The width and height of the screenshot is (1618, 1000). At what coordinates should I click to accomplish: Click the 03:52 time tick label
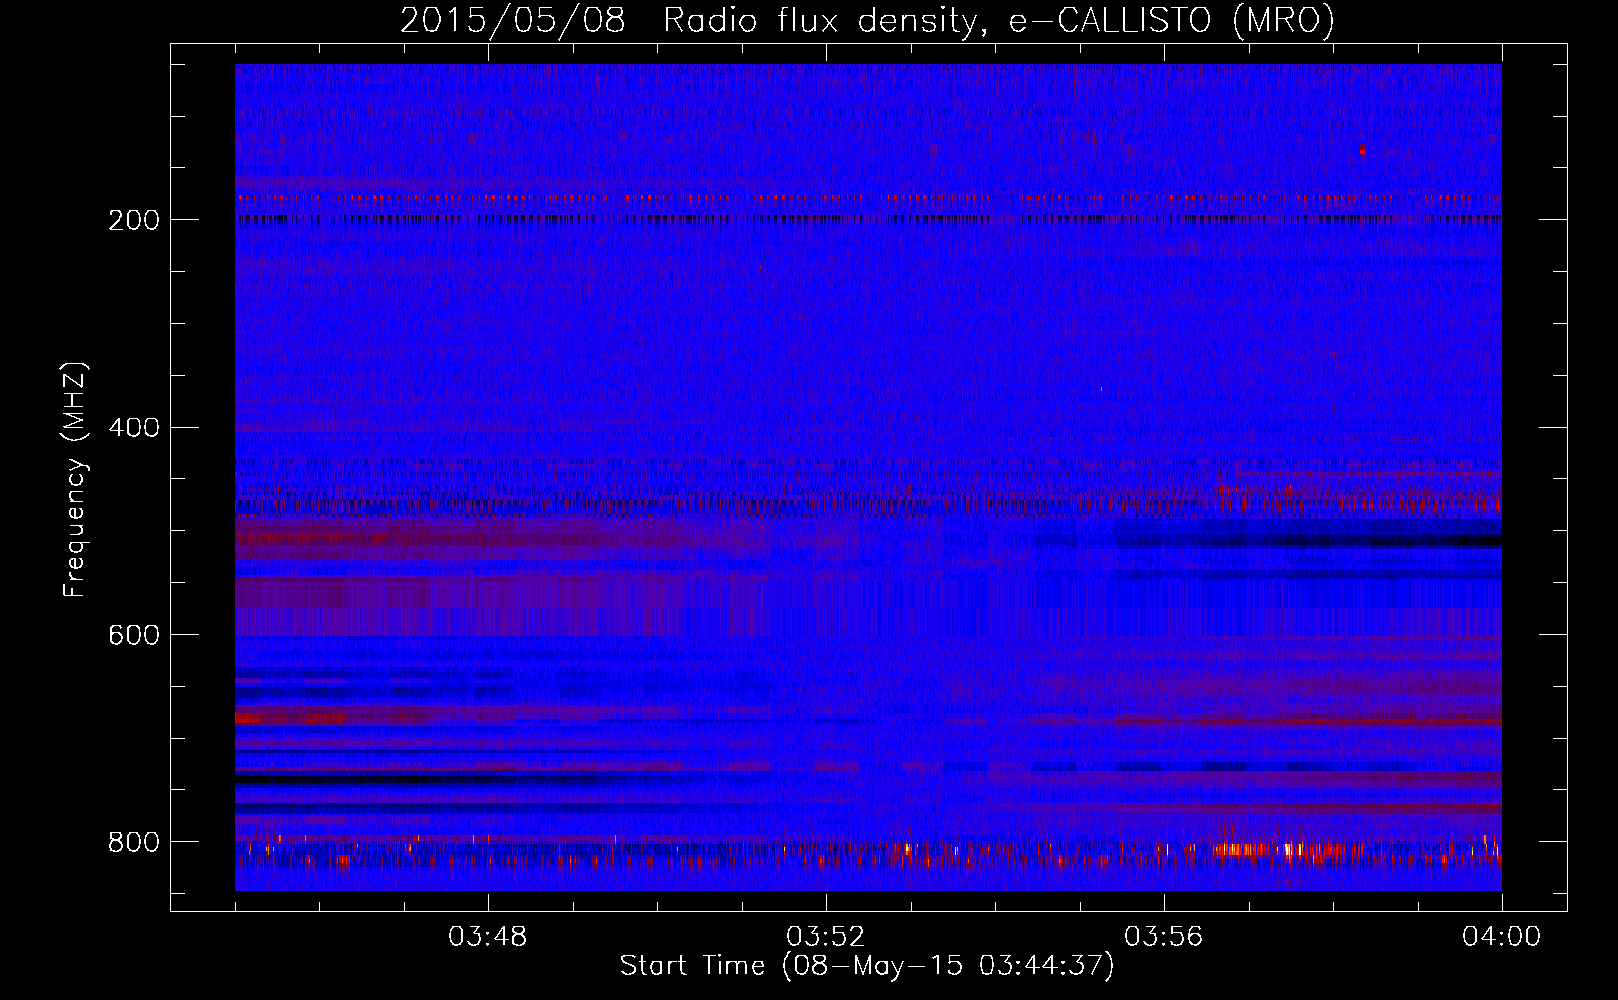point(826,937)
